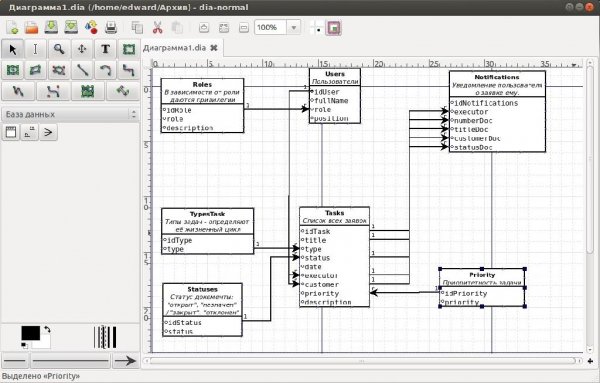Pick the Box shape tool

(x=129, y=49)
